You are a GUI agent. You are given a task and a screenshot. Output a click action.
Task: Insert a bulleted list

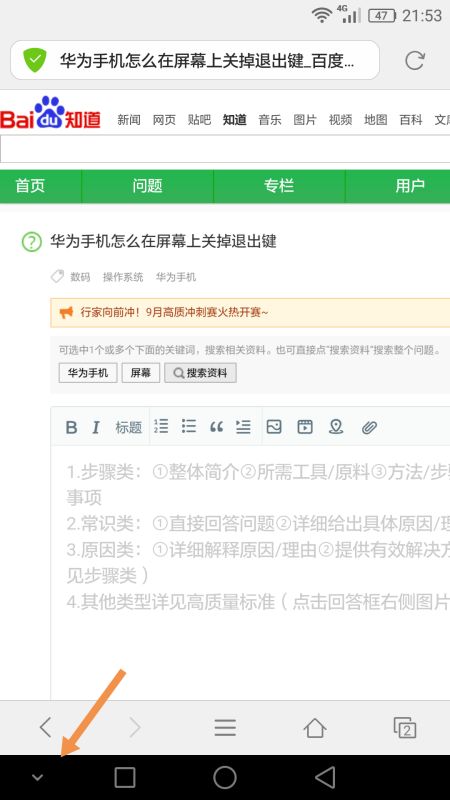pyautogui.click(x=189, y=426)
